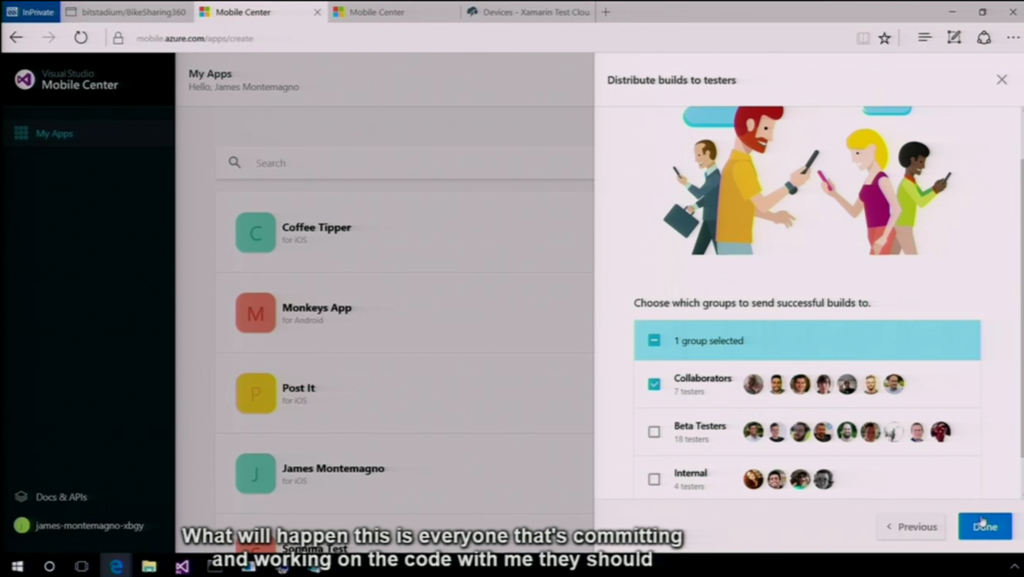Image resolution: width=1024 pixels, height=577 pixels.
Task: Click the browser Share icon
Action: pos(984,38)
